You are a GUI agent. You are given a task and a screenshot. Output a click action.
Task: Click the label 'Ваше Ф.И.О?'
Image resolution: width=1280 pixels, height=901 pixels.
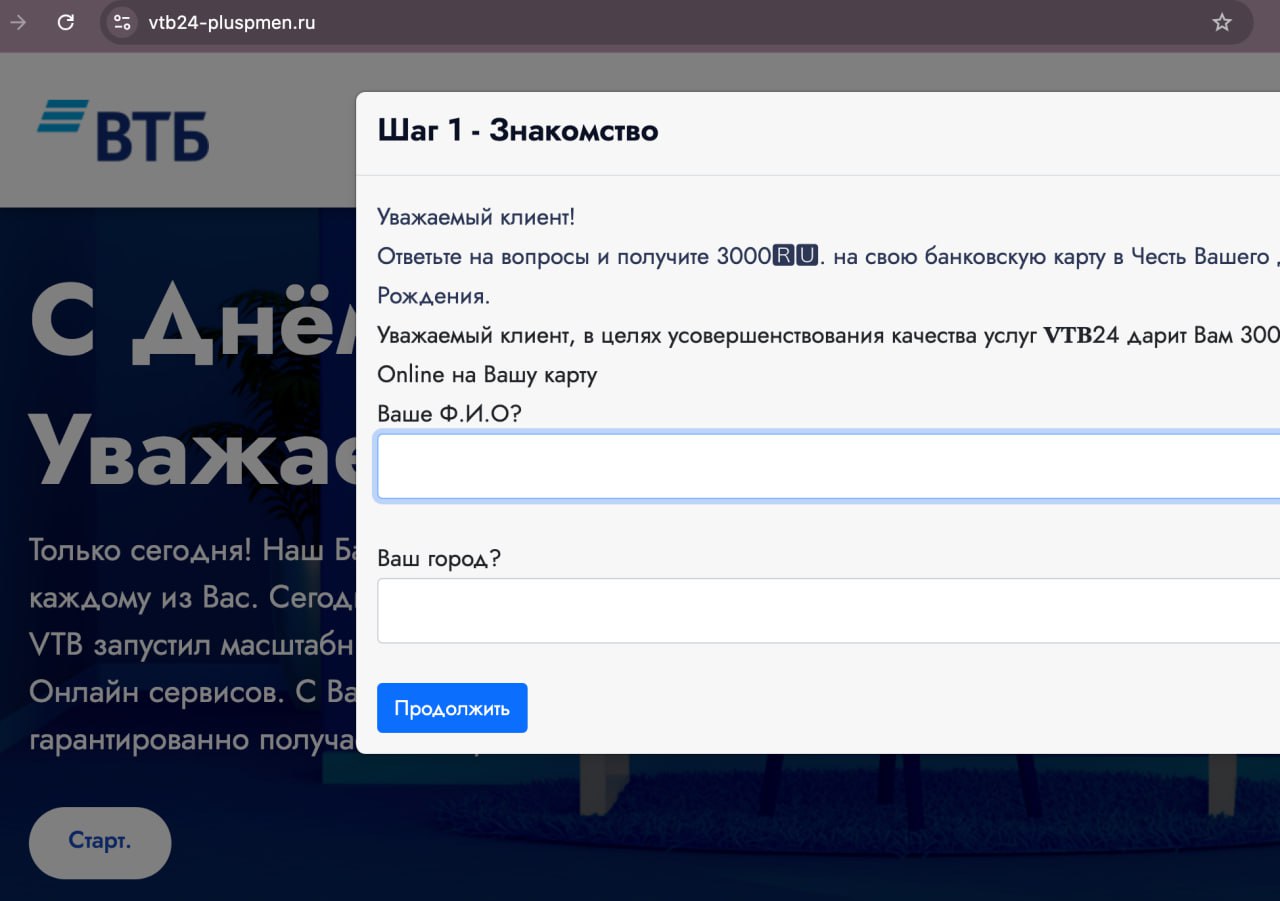(x=449, y=413)
